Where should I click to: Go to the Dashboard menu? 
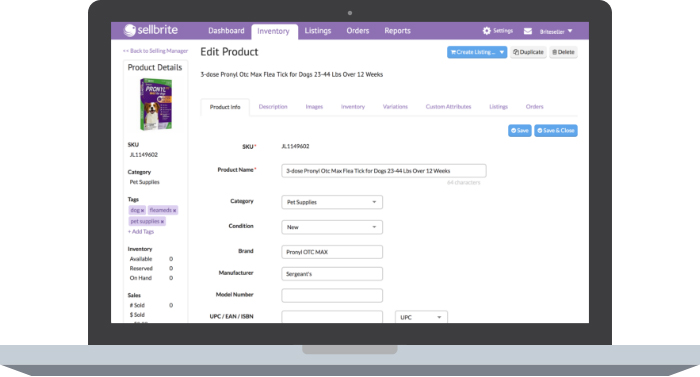(x=226, y=31)
